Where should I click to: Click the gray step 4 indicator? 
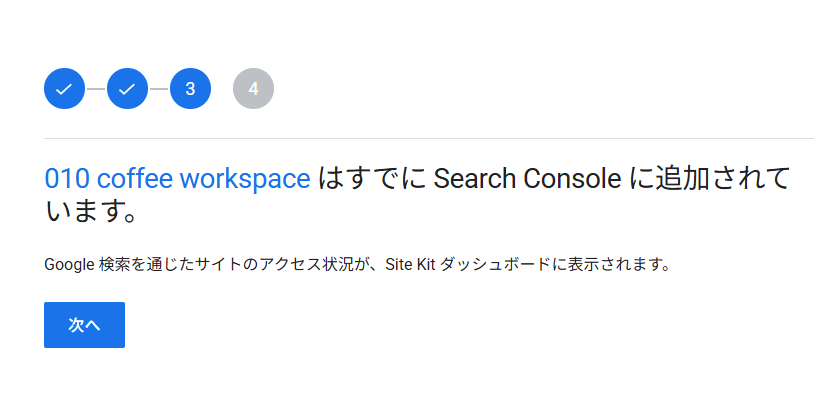[253, 89]
